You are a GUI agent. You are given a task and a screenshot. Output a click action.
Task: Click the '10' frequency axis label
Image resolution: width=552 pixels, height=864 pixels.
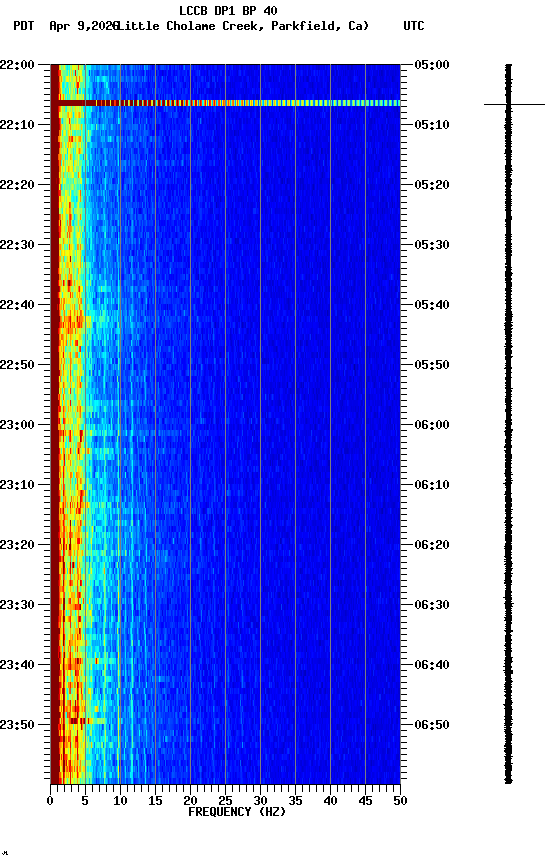click(x=120, y=801)
